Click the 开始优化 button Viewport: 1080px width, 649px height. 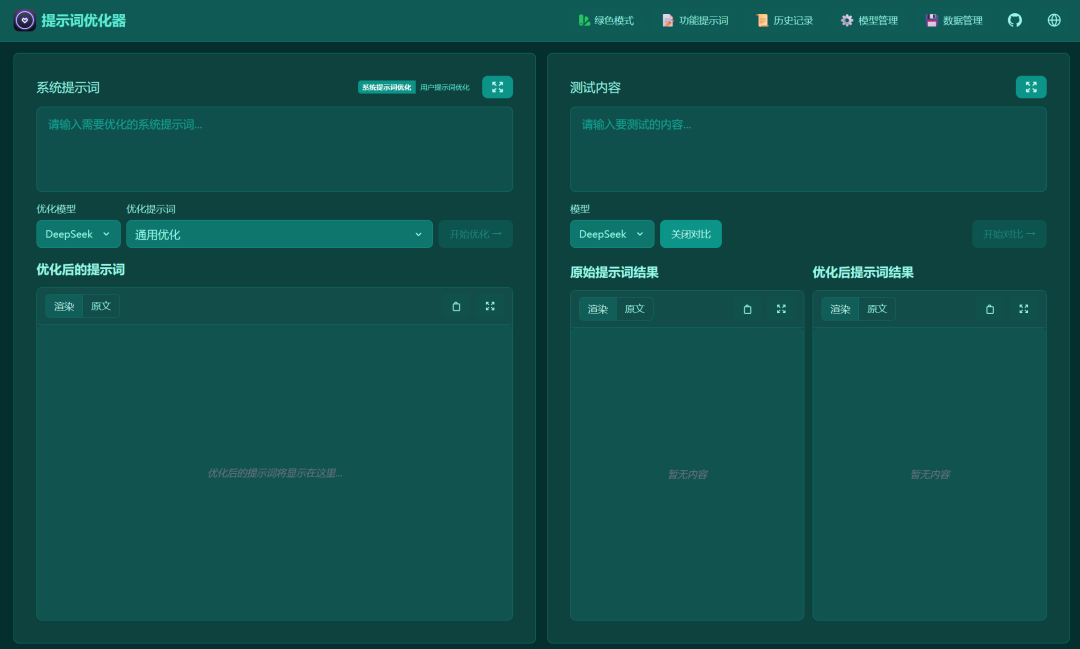[x=475, y=234]
